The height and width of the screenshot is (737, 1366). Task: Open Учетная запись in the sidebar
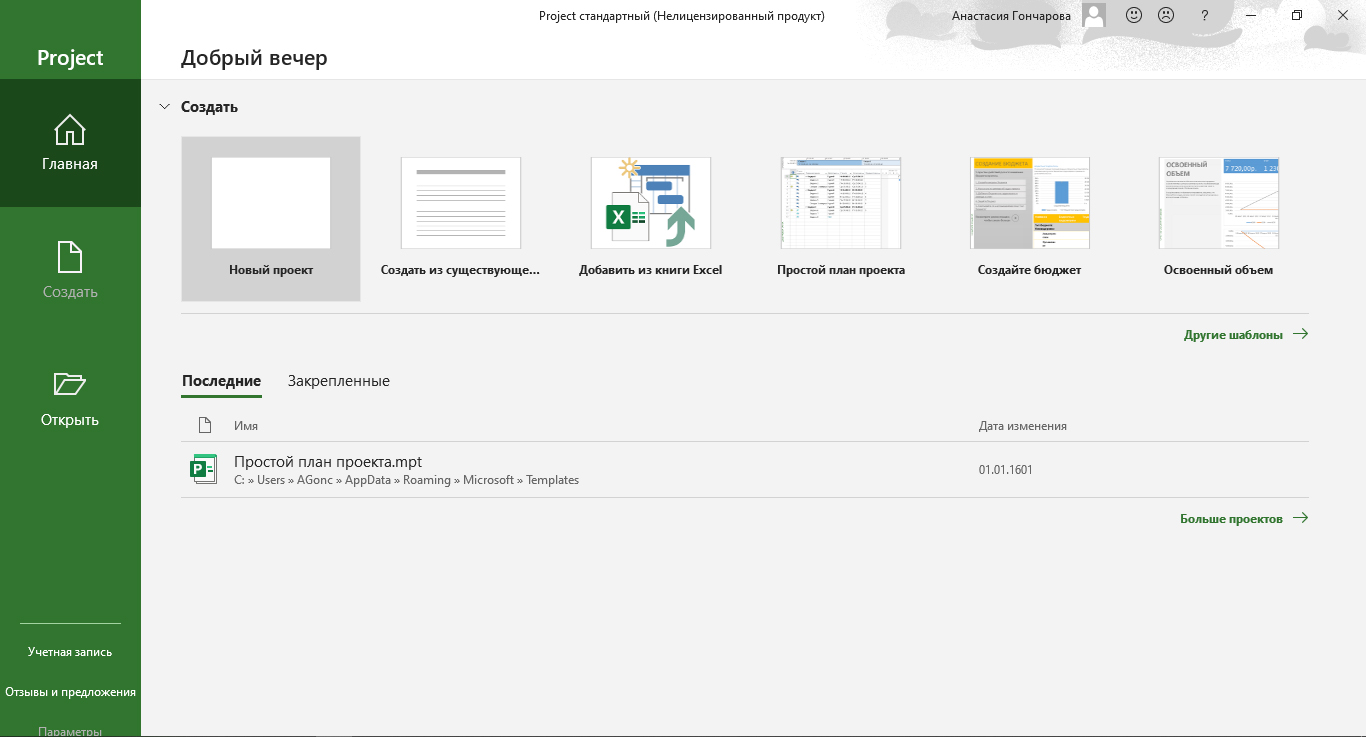pyautogui.click(x=70, y=652)
